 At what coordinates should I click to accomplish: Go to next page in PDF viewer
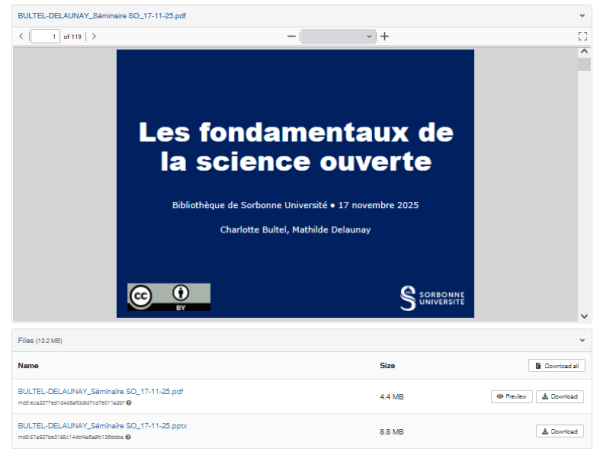pyautogui.click(x=94, y=36)
